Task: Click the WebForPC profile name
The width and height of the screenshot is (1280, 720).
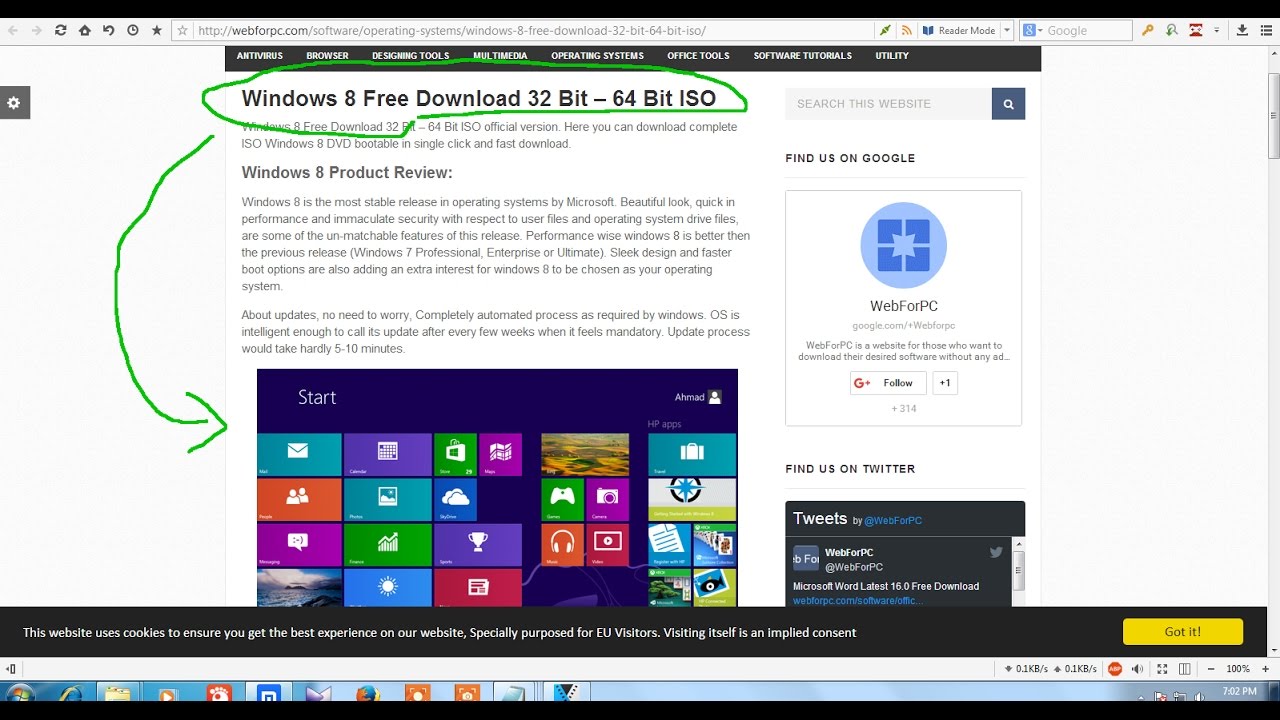Action: coord(904,306)
